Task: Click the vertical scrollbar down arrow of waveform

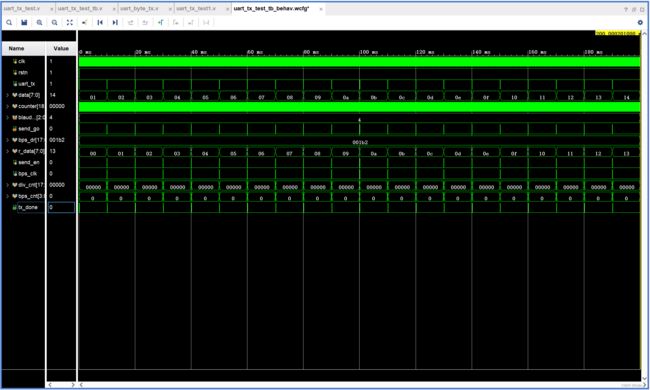Action: point(645,378)
